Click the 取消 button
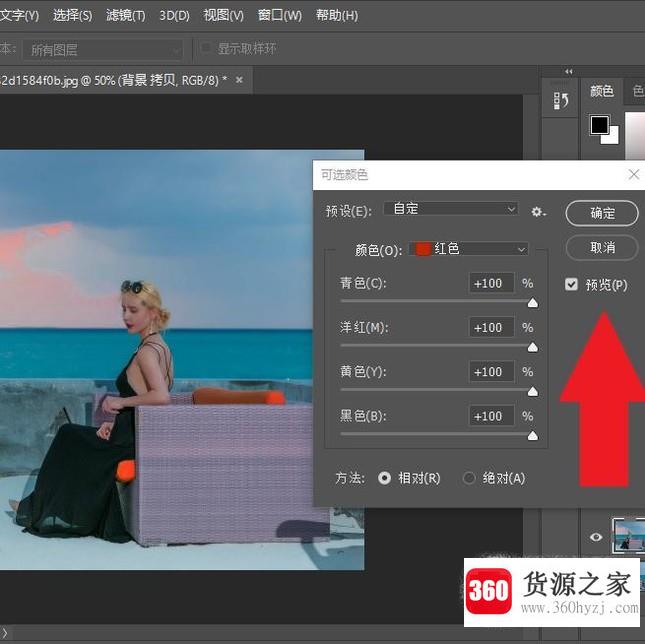 click(602, 248)
